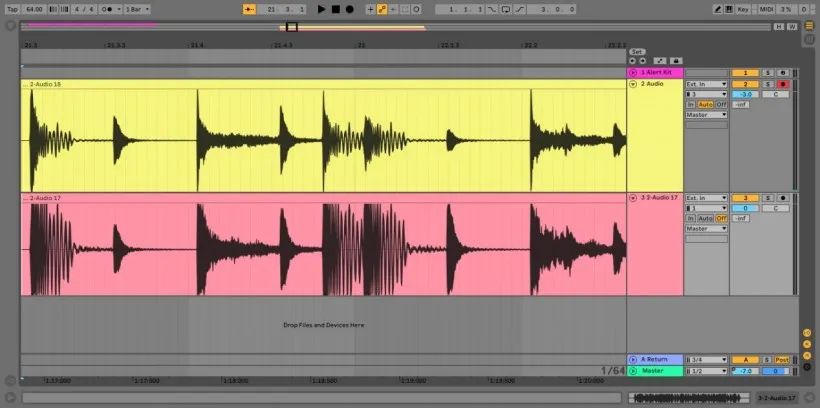820x408 pixels.
Task: Solo the 3 2-Audio 17 track
Action: click(767, 198)
